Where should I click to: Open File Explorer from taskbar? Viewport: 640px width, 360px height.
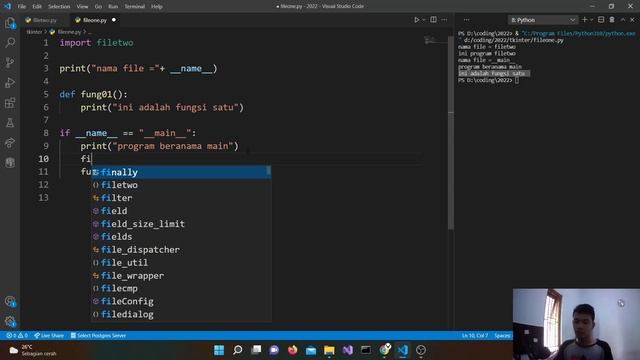pyautogui.click(x=329, y=350)
